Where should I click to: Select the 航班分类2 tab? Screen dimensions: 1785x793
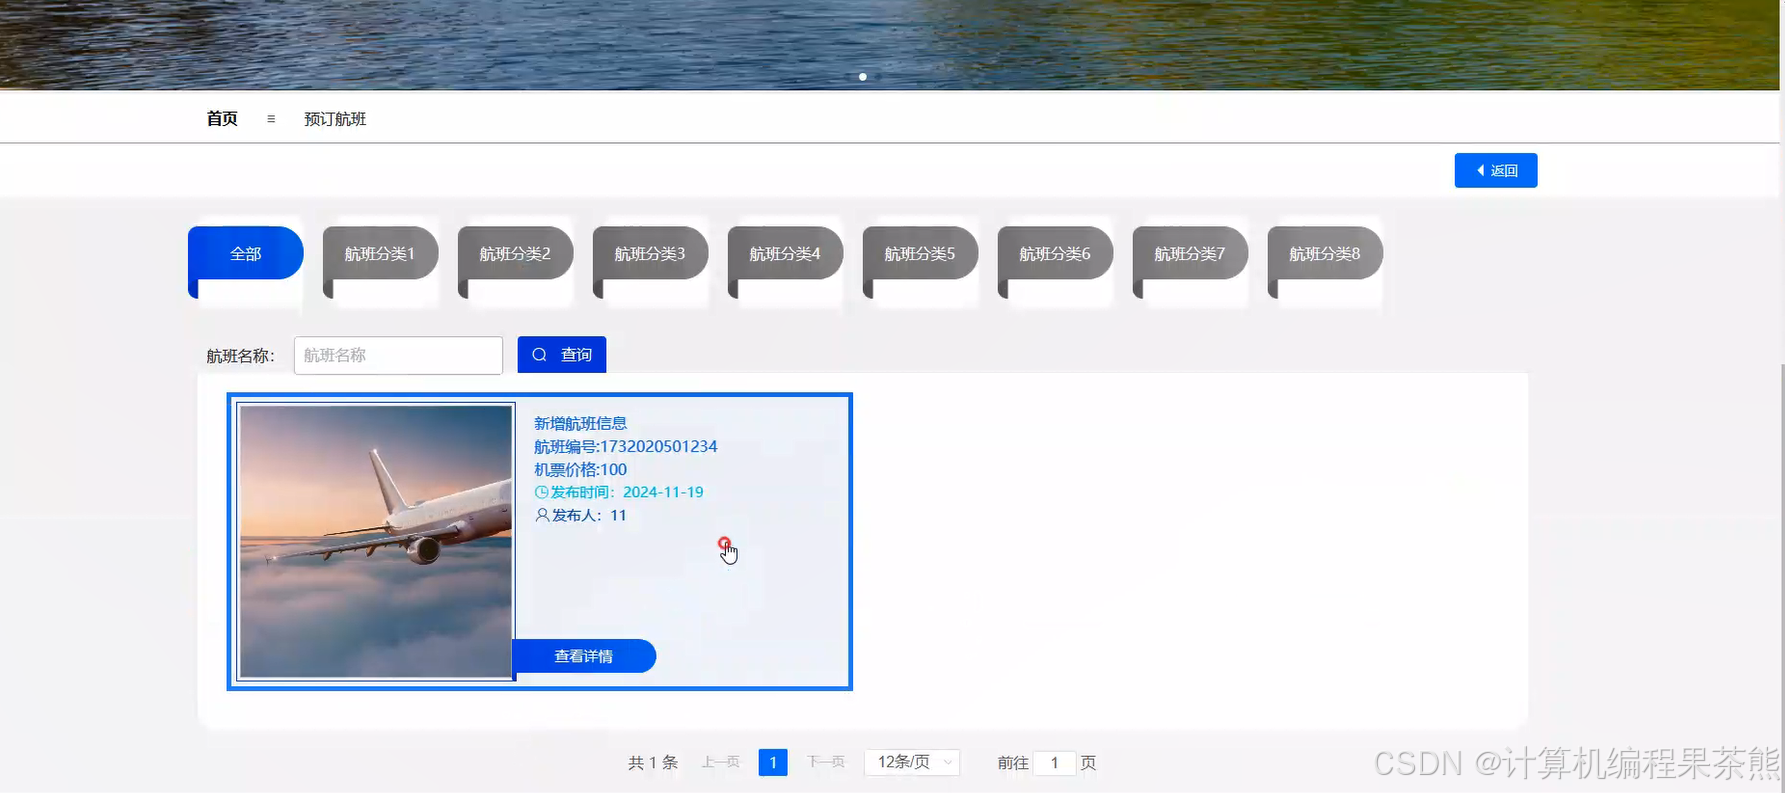coord(515,254)
